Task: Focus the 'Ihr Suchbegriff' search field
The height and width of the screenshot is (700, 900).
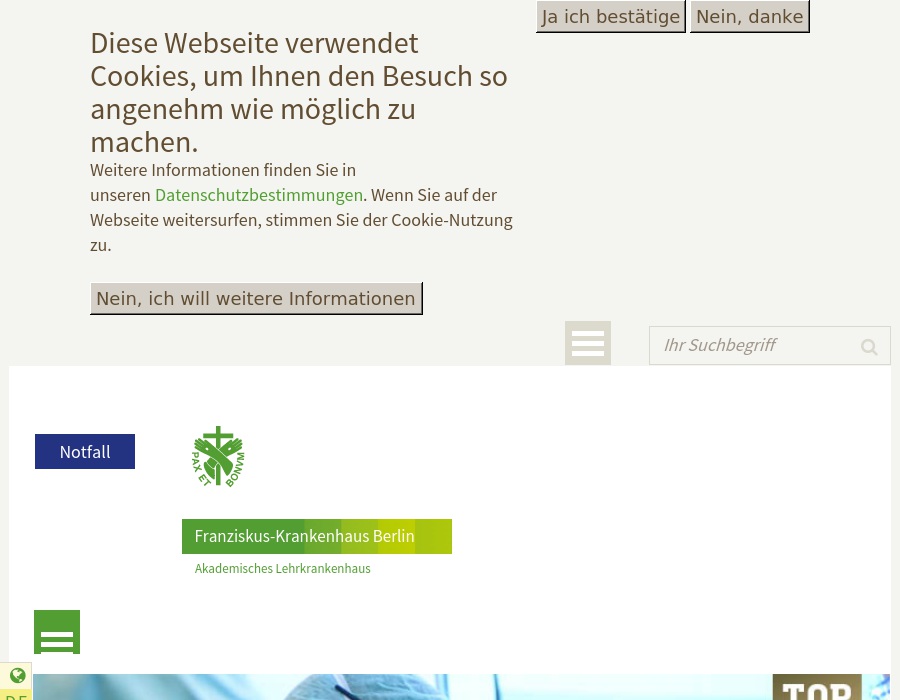Action: click(752, 345)
